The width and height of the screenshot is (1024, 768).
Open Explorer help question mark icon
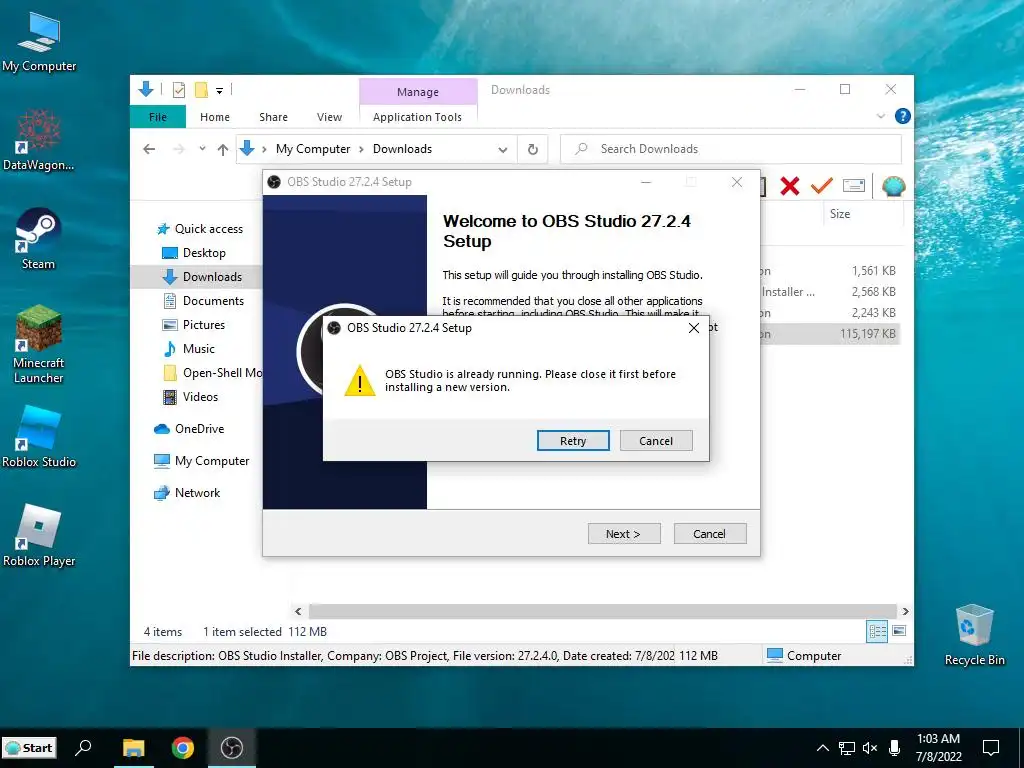pyautogui.click(x=903, y=116)
